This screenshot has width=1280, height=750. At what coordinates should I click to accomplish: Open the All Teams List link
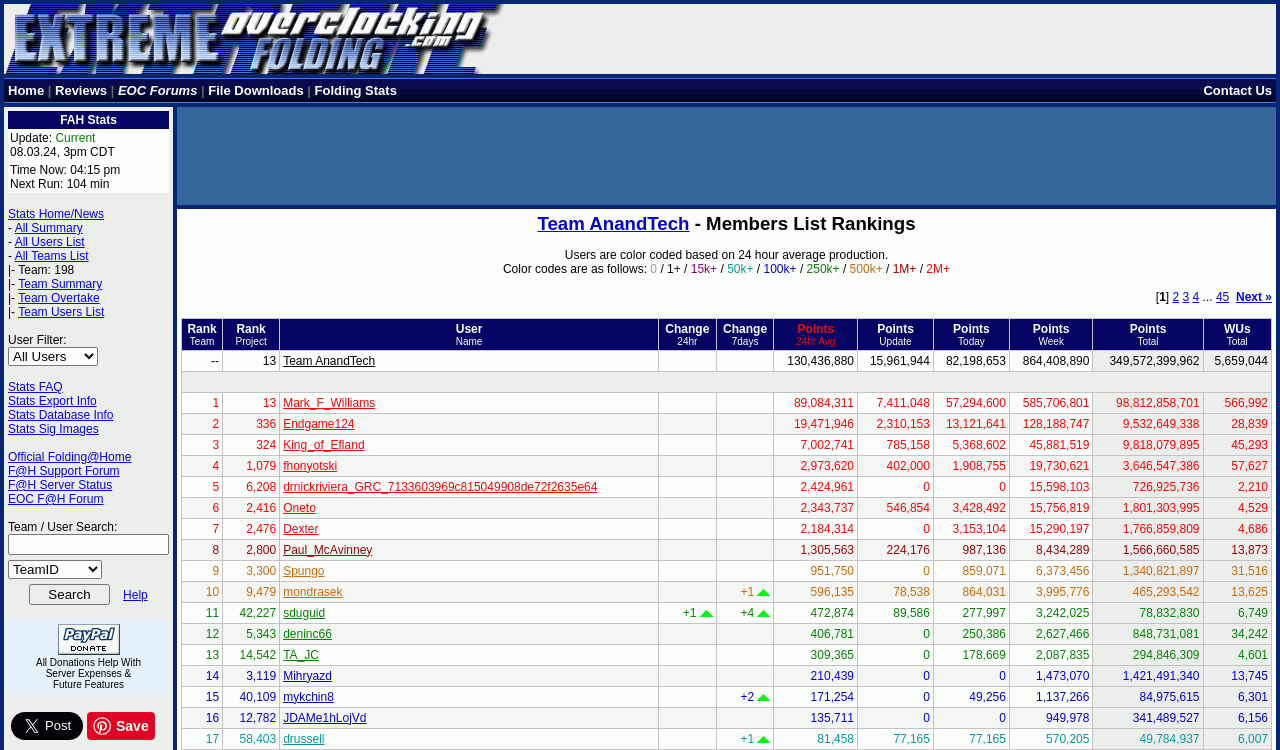coord(52,256)
